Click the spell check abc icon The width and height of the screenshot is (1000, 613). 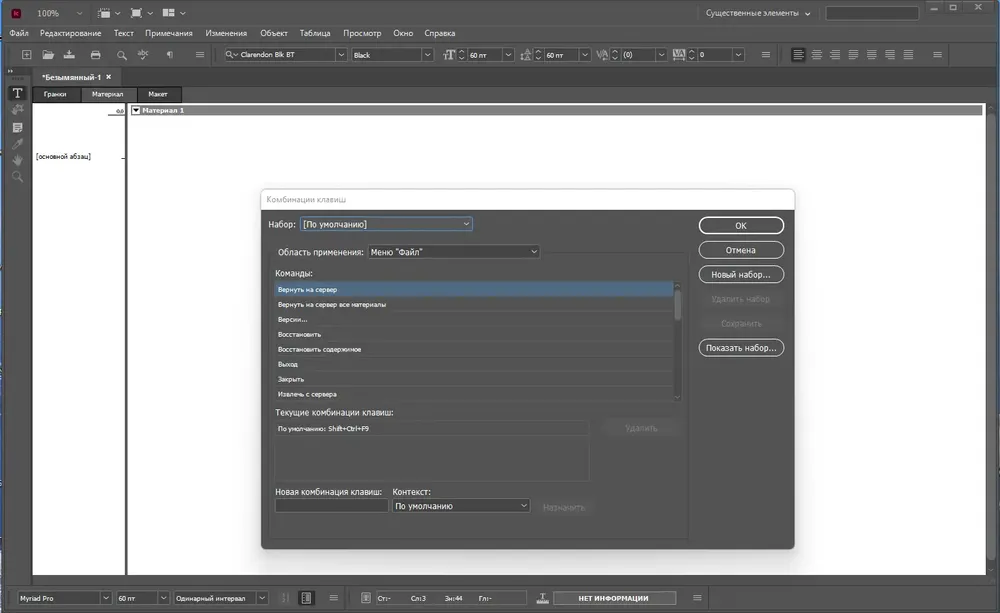143,55
